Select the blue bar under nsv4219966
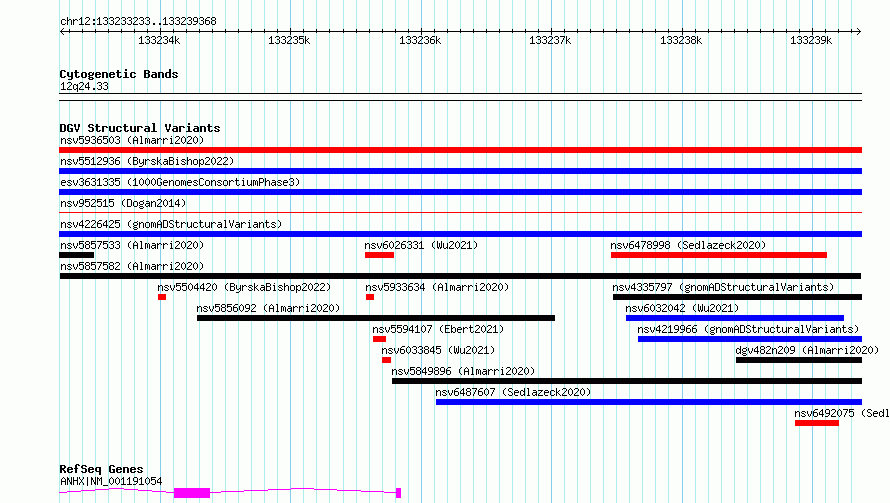890x503 pixels. coord(750,339)
